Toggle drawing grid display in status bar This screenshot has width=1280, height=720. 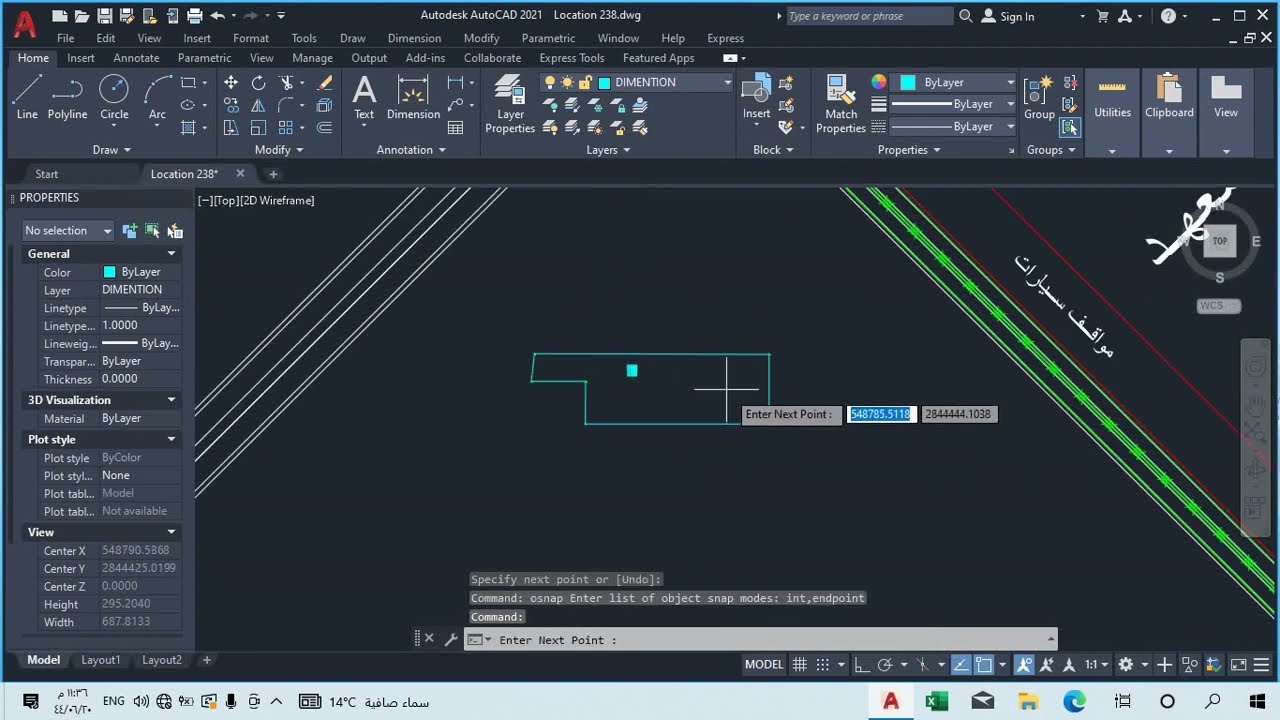[x=800, y=664]
